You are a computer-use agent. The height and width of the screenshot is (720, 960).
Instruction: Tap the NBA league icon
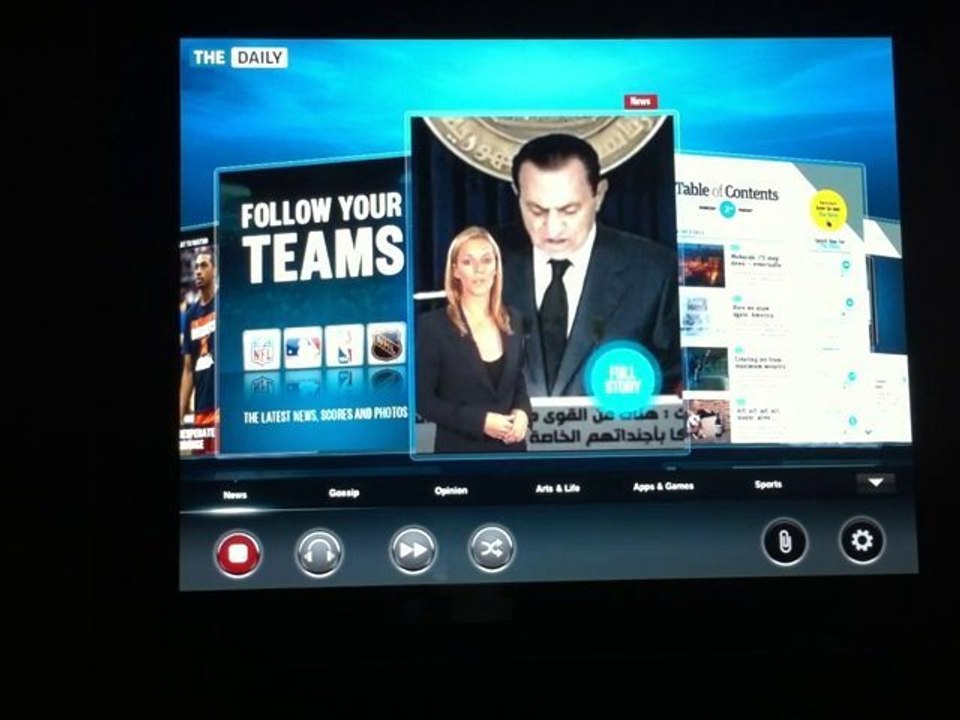click(x=345, y=345)
